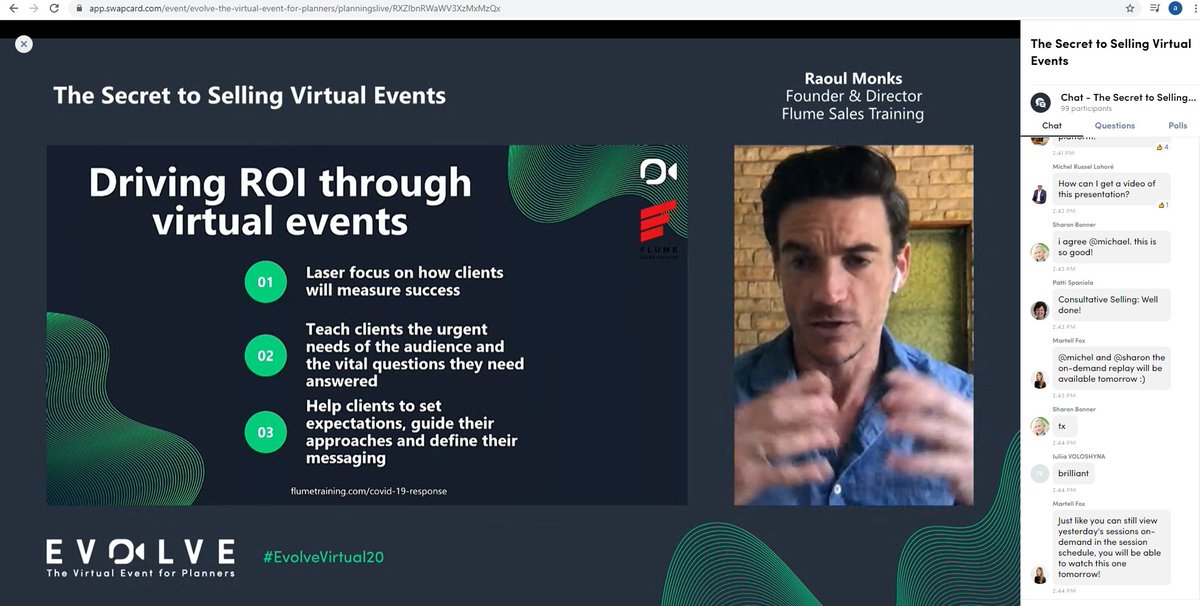Click the green 01 circle on slide

(265, 282)
